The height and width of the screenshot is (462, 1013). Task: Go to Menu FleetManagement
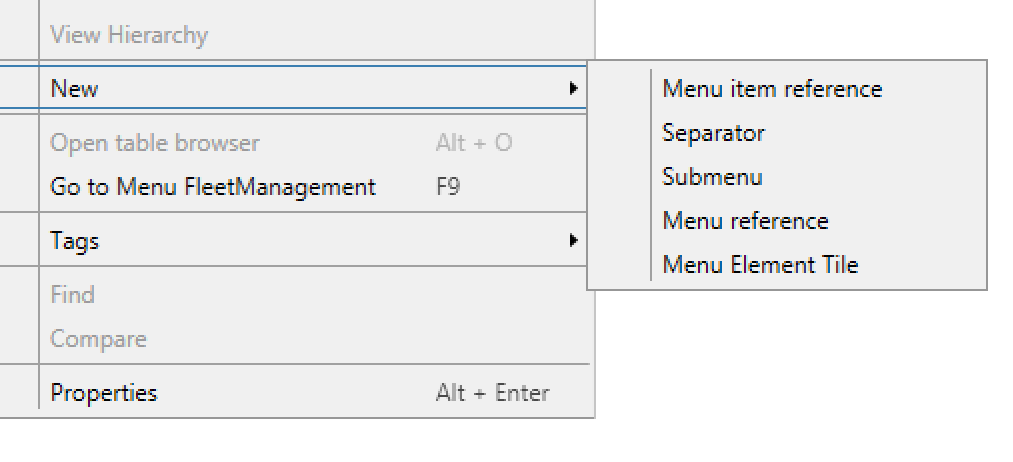tap(213, 187)
